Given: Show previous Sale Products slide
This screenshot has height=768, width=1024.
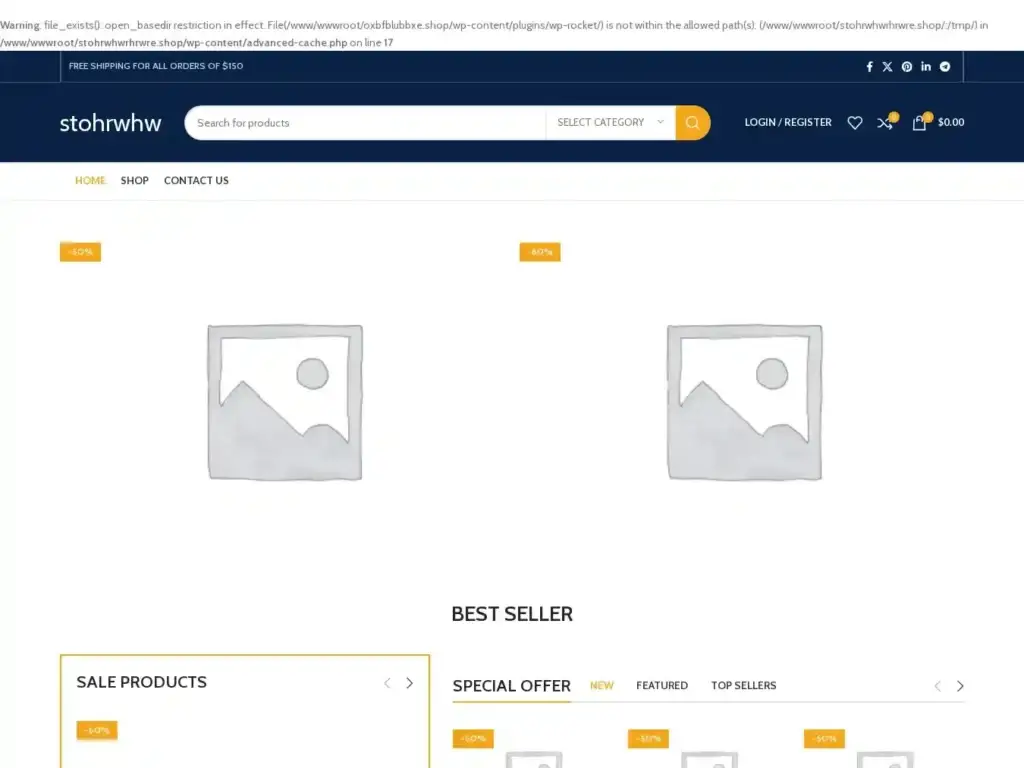Looking at the screenshot, I should pyautogui.click(x=387, y=683).
